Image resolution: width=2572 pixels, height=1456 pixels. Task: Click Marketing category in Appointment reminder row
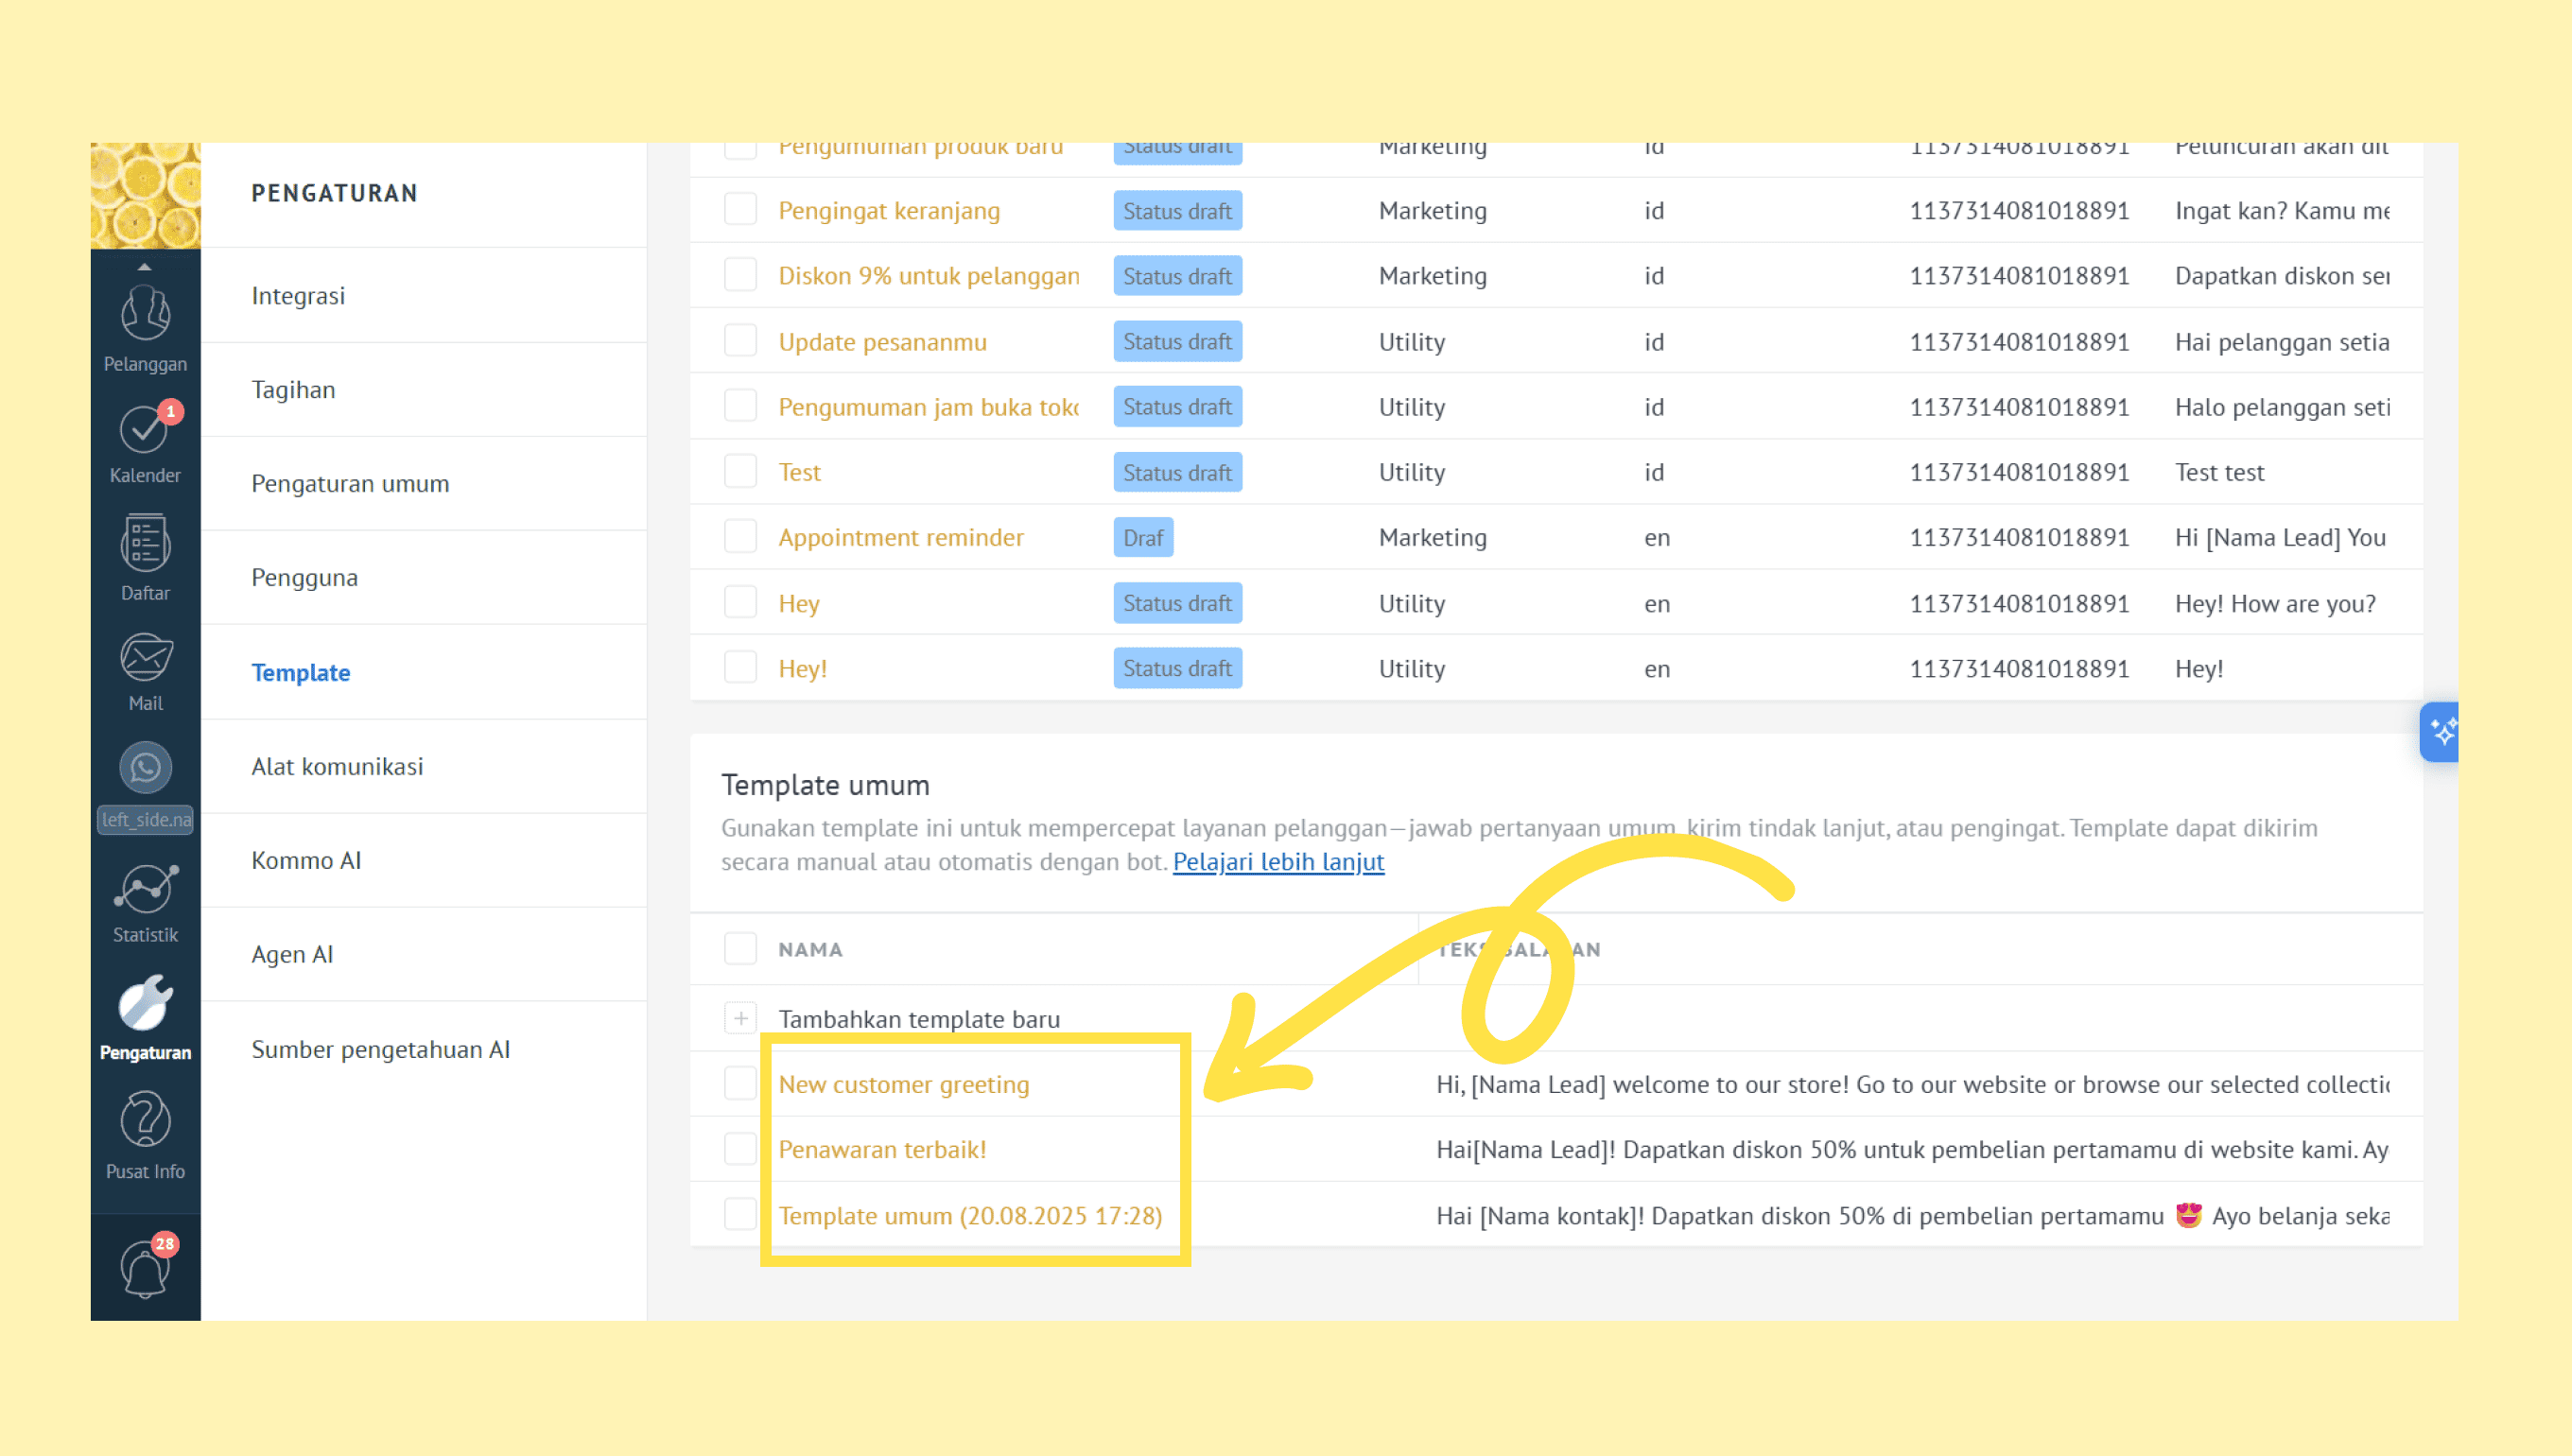click(x=1432, y=538)
